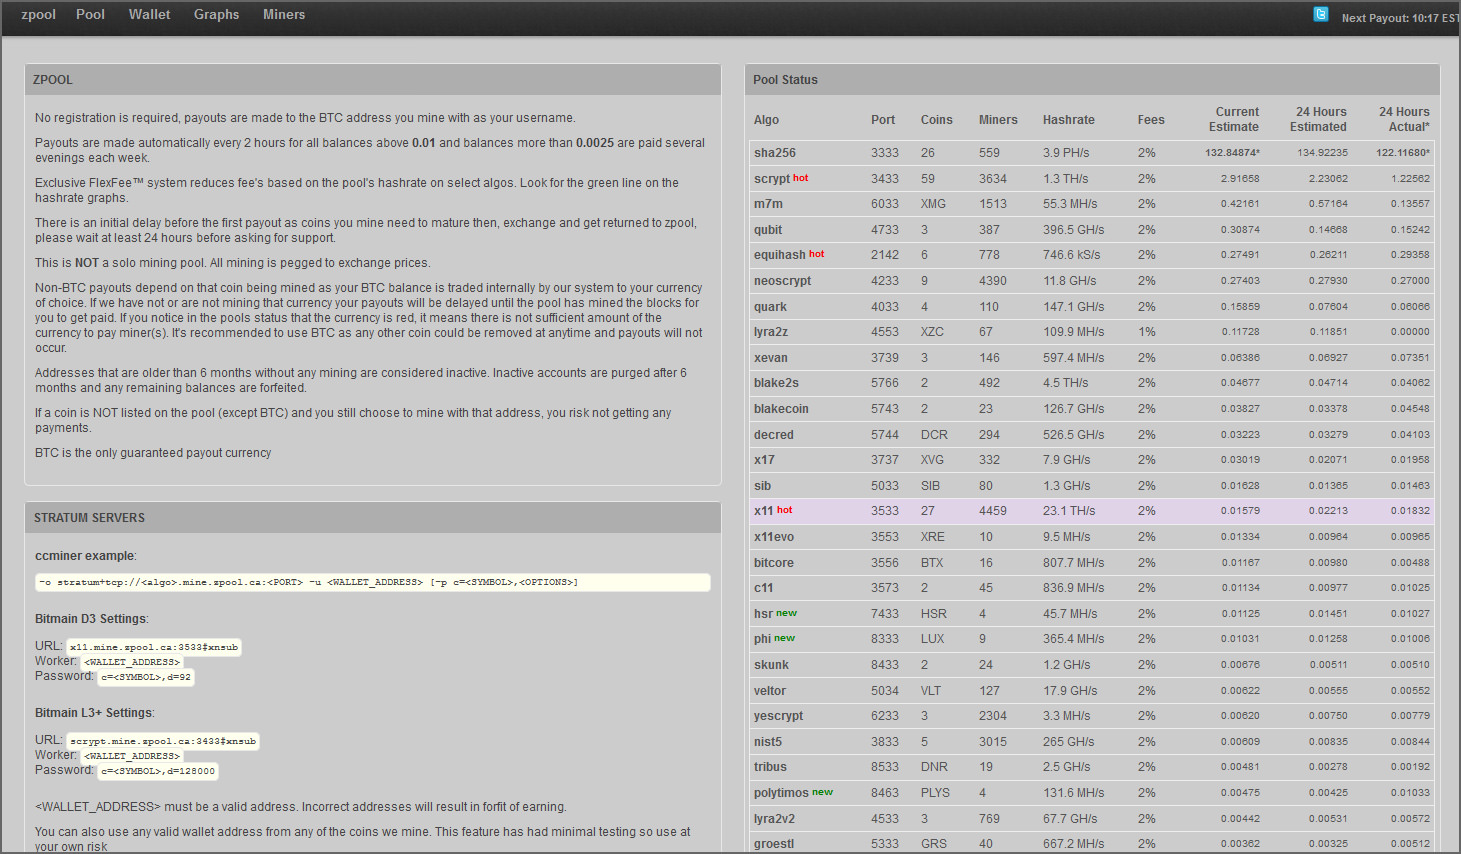Select Bitmain D3 password c=<SYMBOL>,d=92
This screenshot has width=1461, height=854.
click(x=146, y=677)
